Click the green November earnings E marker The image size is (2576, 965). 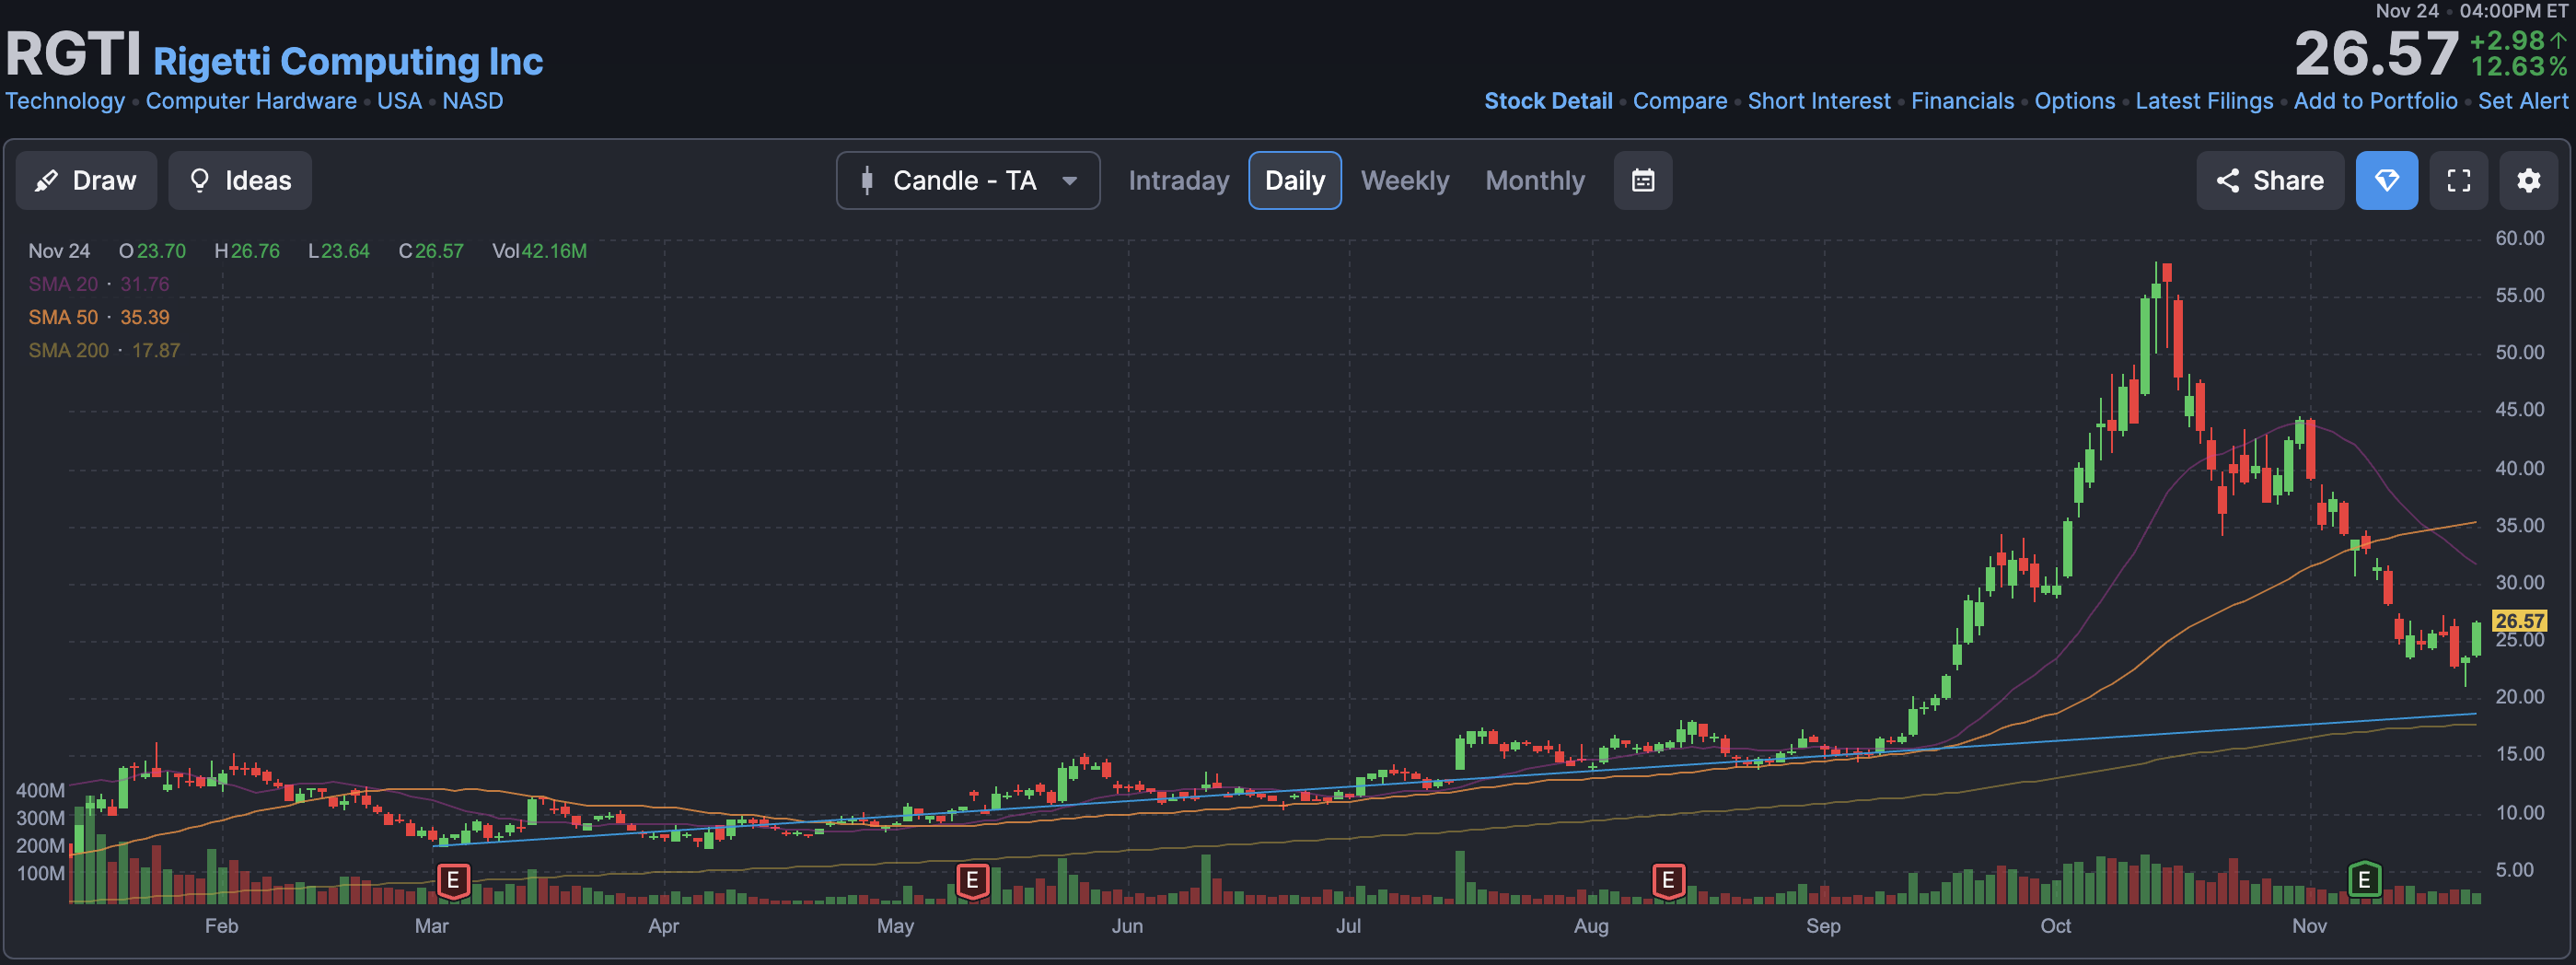pos(2364,880)
